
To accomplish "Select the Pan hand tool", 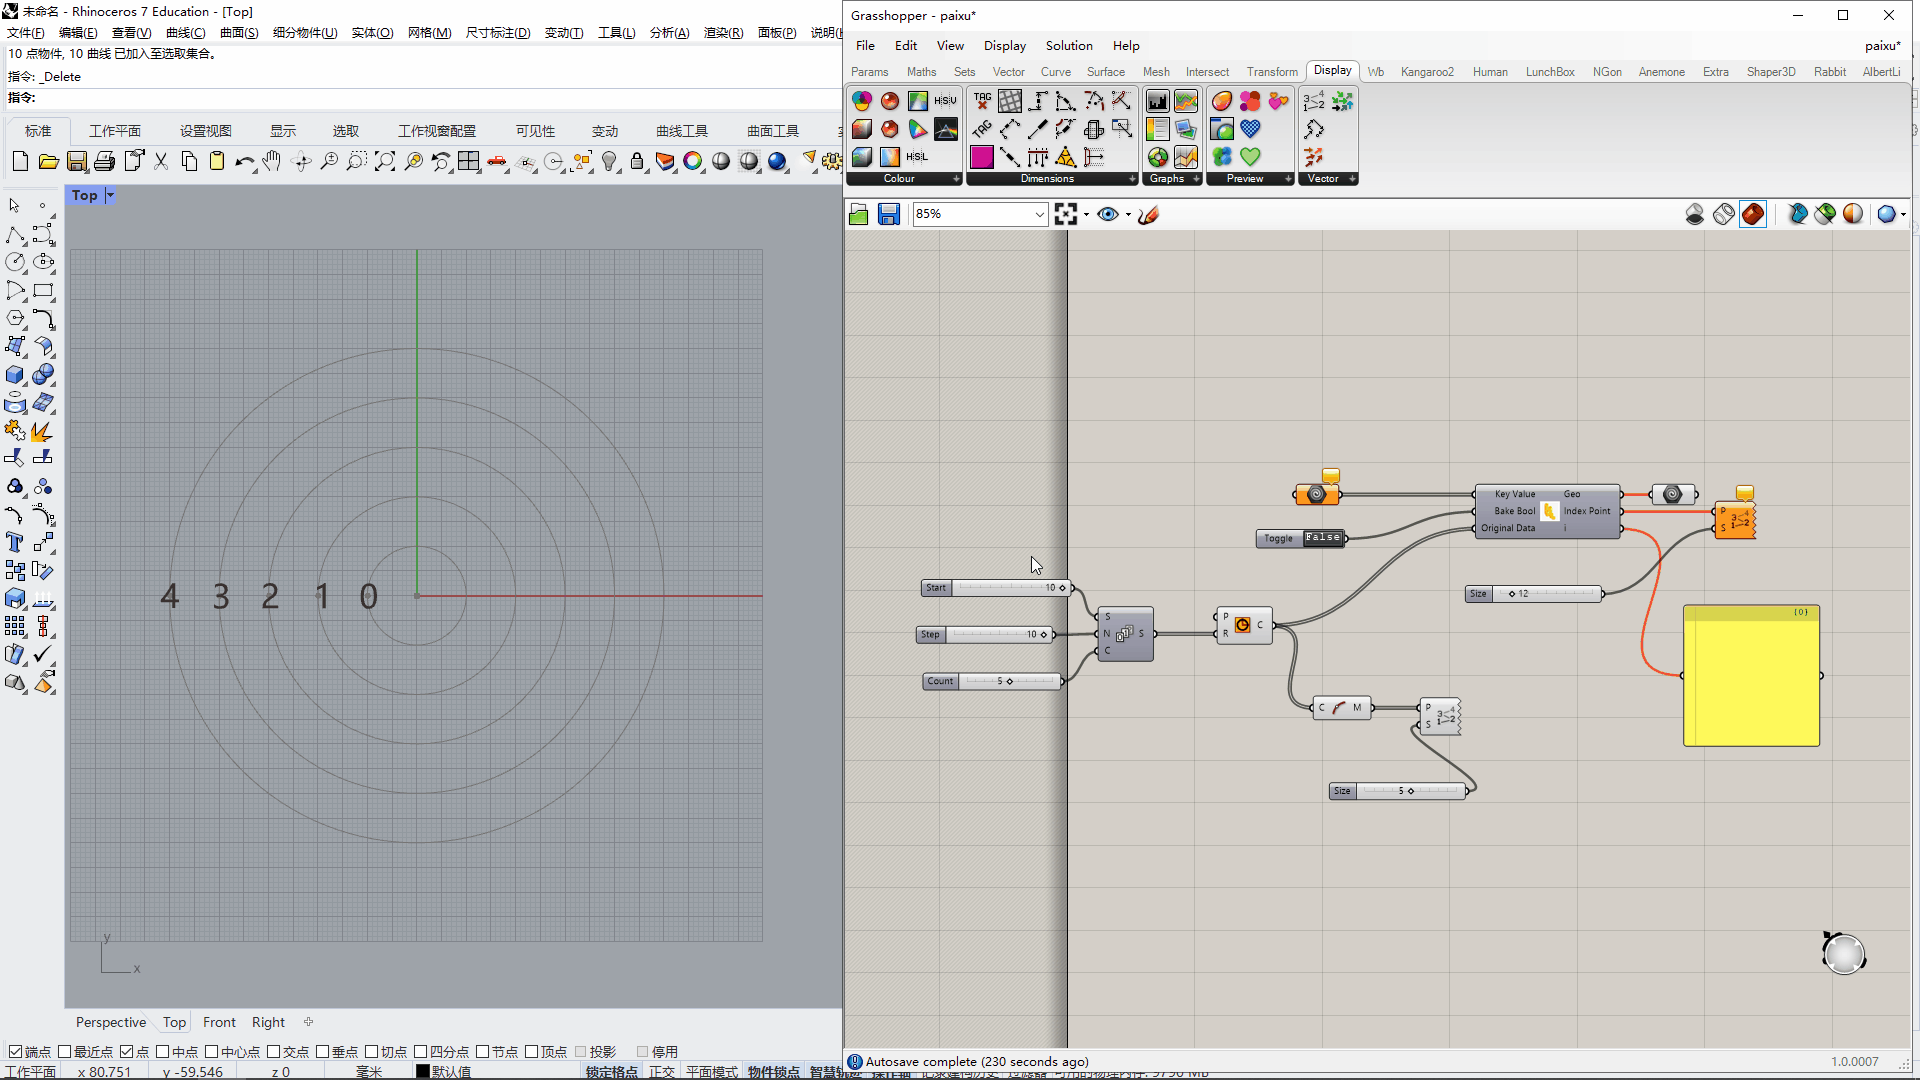I will (272, 162).
